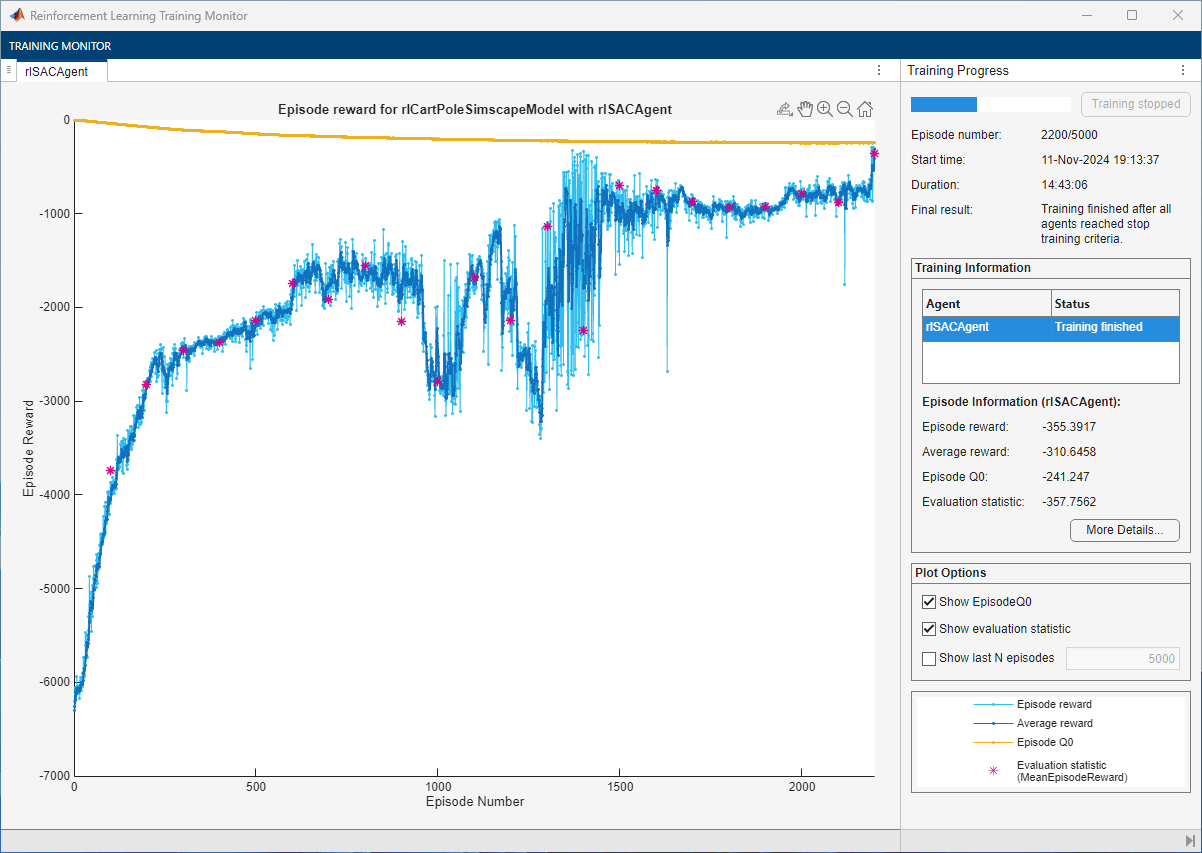The image size is (1202, 853).
Task: Select the Pan hand tool
Action: point(805,109)
